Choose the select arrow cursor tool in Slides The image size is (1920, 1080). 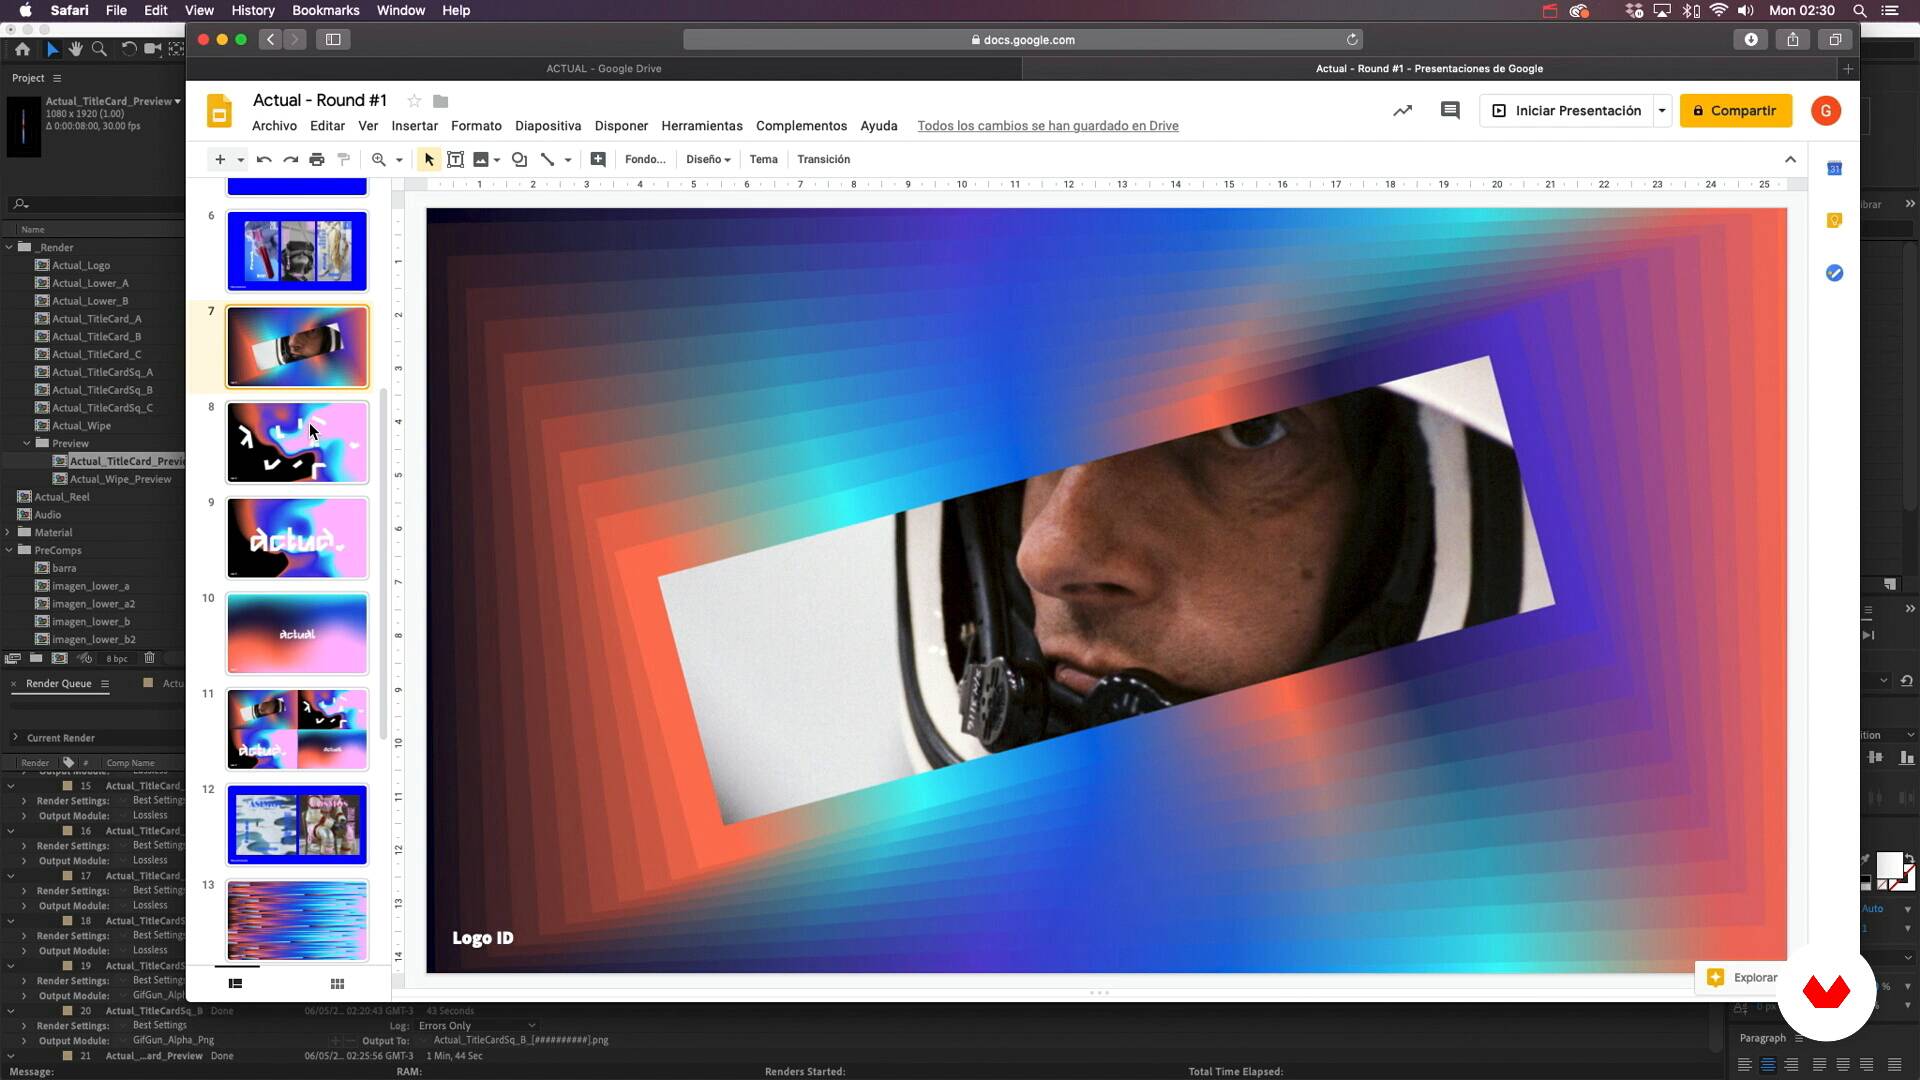(x=429, y=159)
